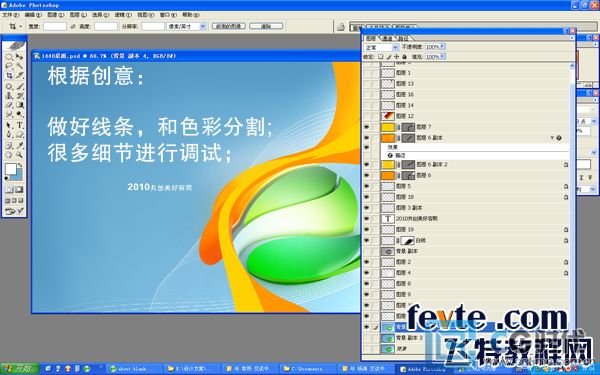This screenshot has width=600, height=375.
Task: Select the Rectangular Marquee tool
Action: coord(9,57)
